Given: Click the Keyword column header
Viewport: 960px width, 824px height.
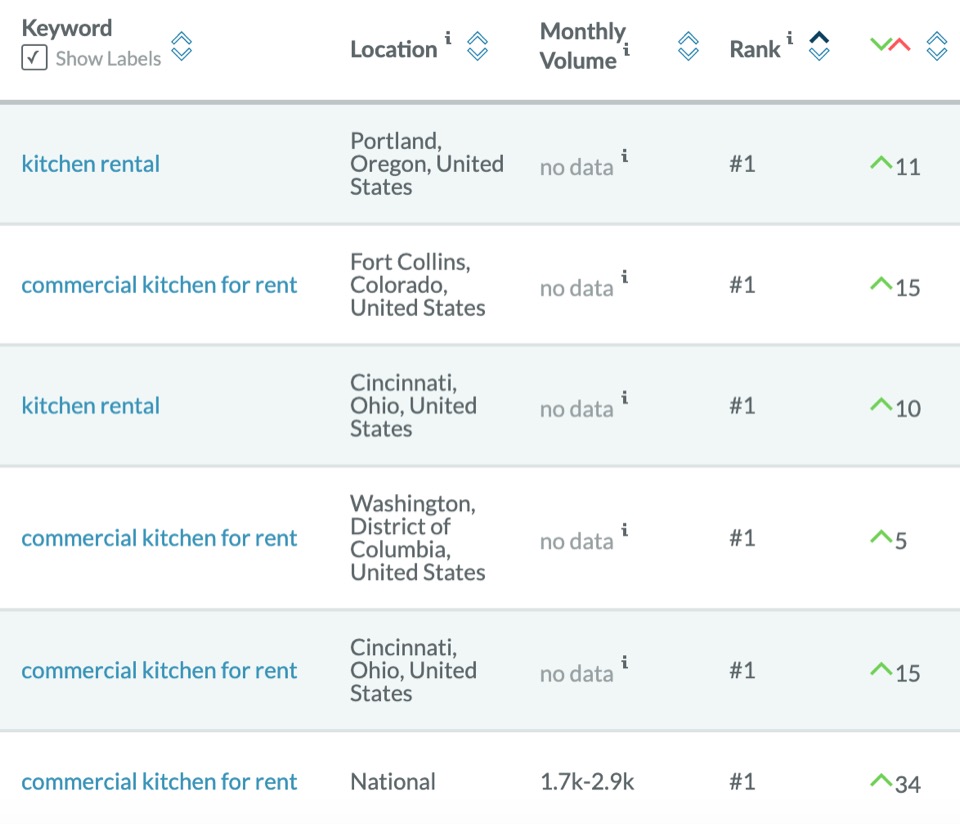Looking at the screenshot, I should click(x=67, y=28).
